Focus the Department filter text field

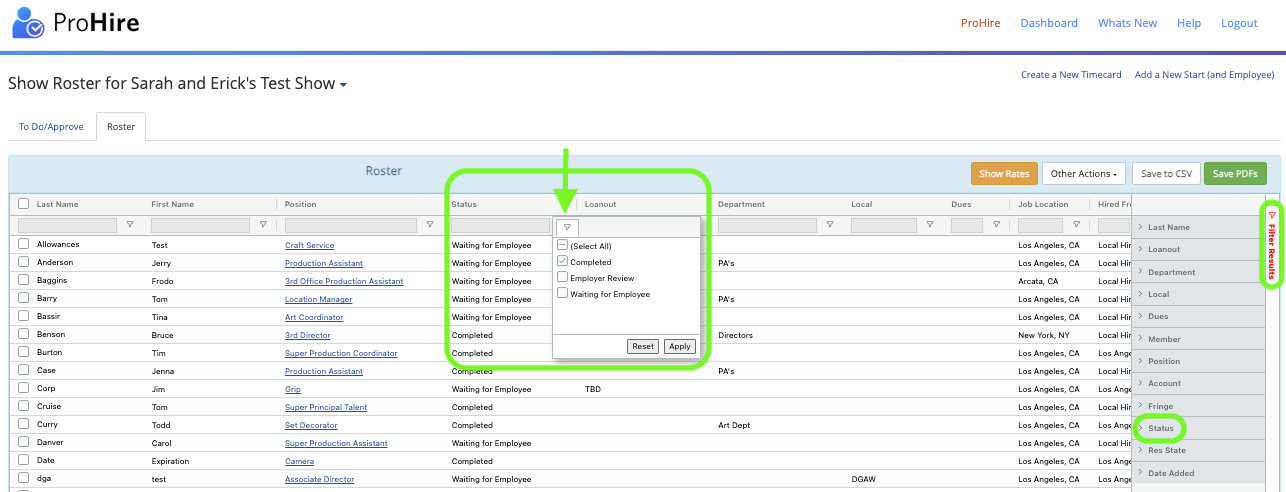click(x=768, y=226)
